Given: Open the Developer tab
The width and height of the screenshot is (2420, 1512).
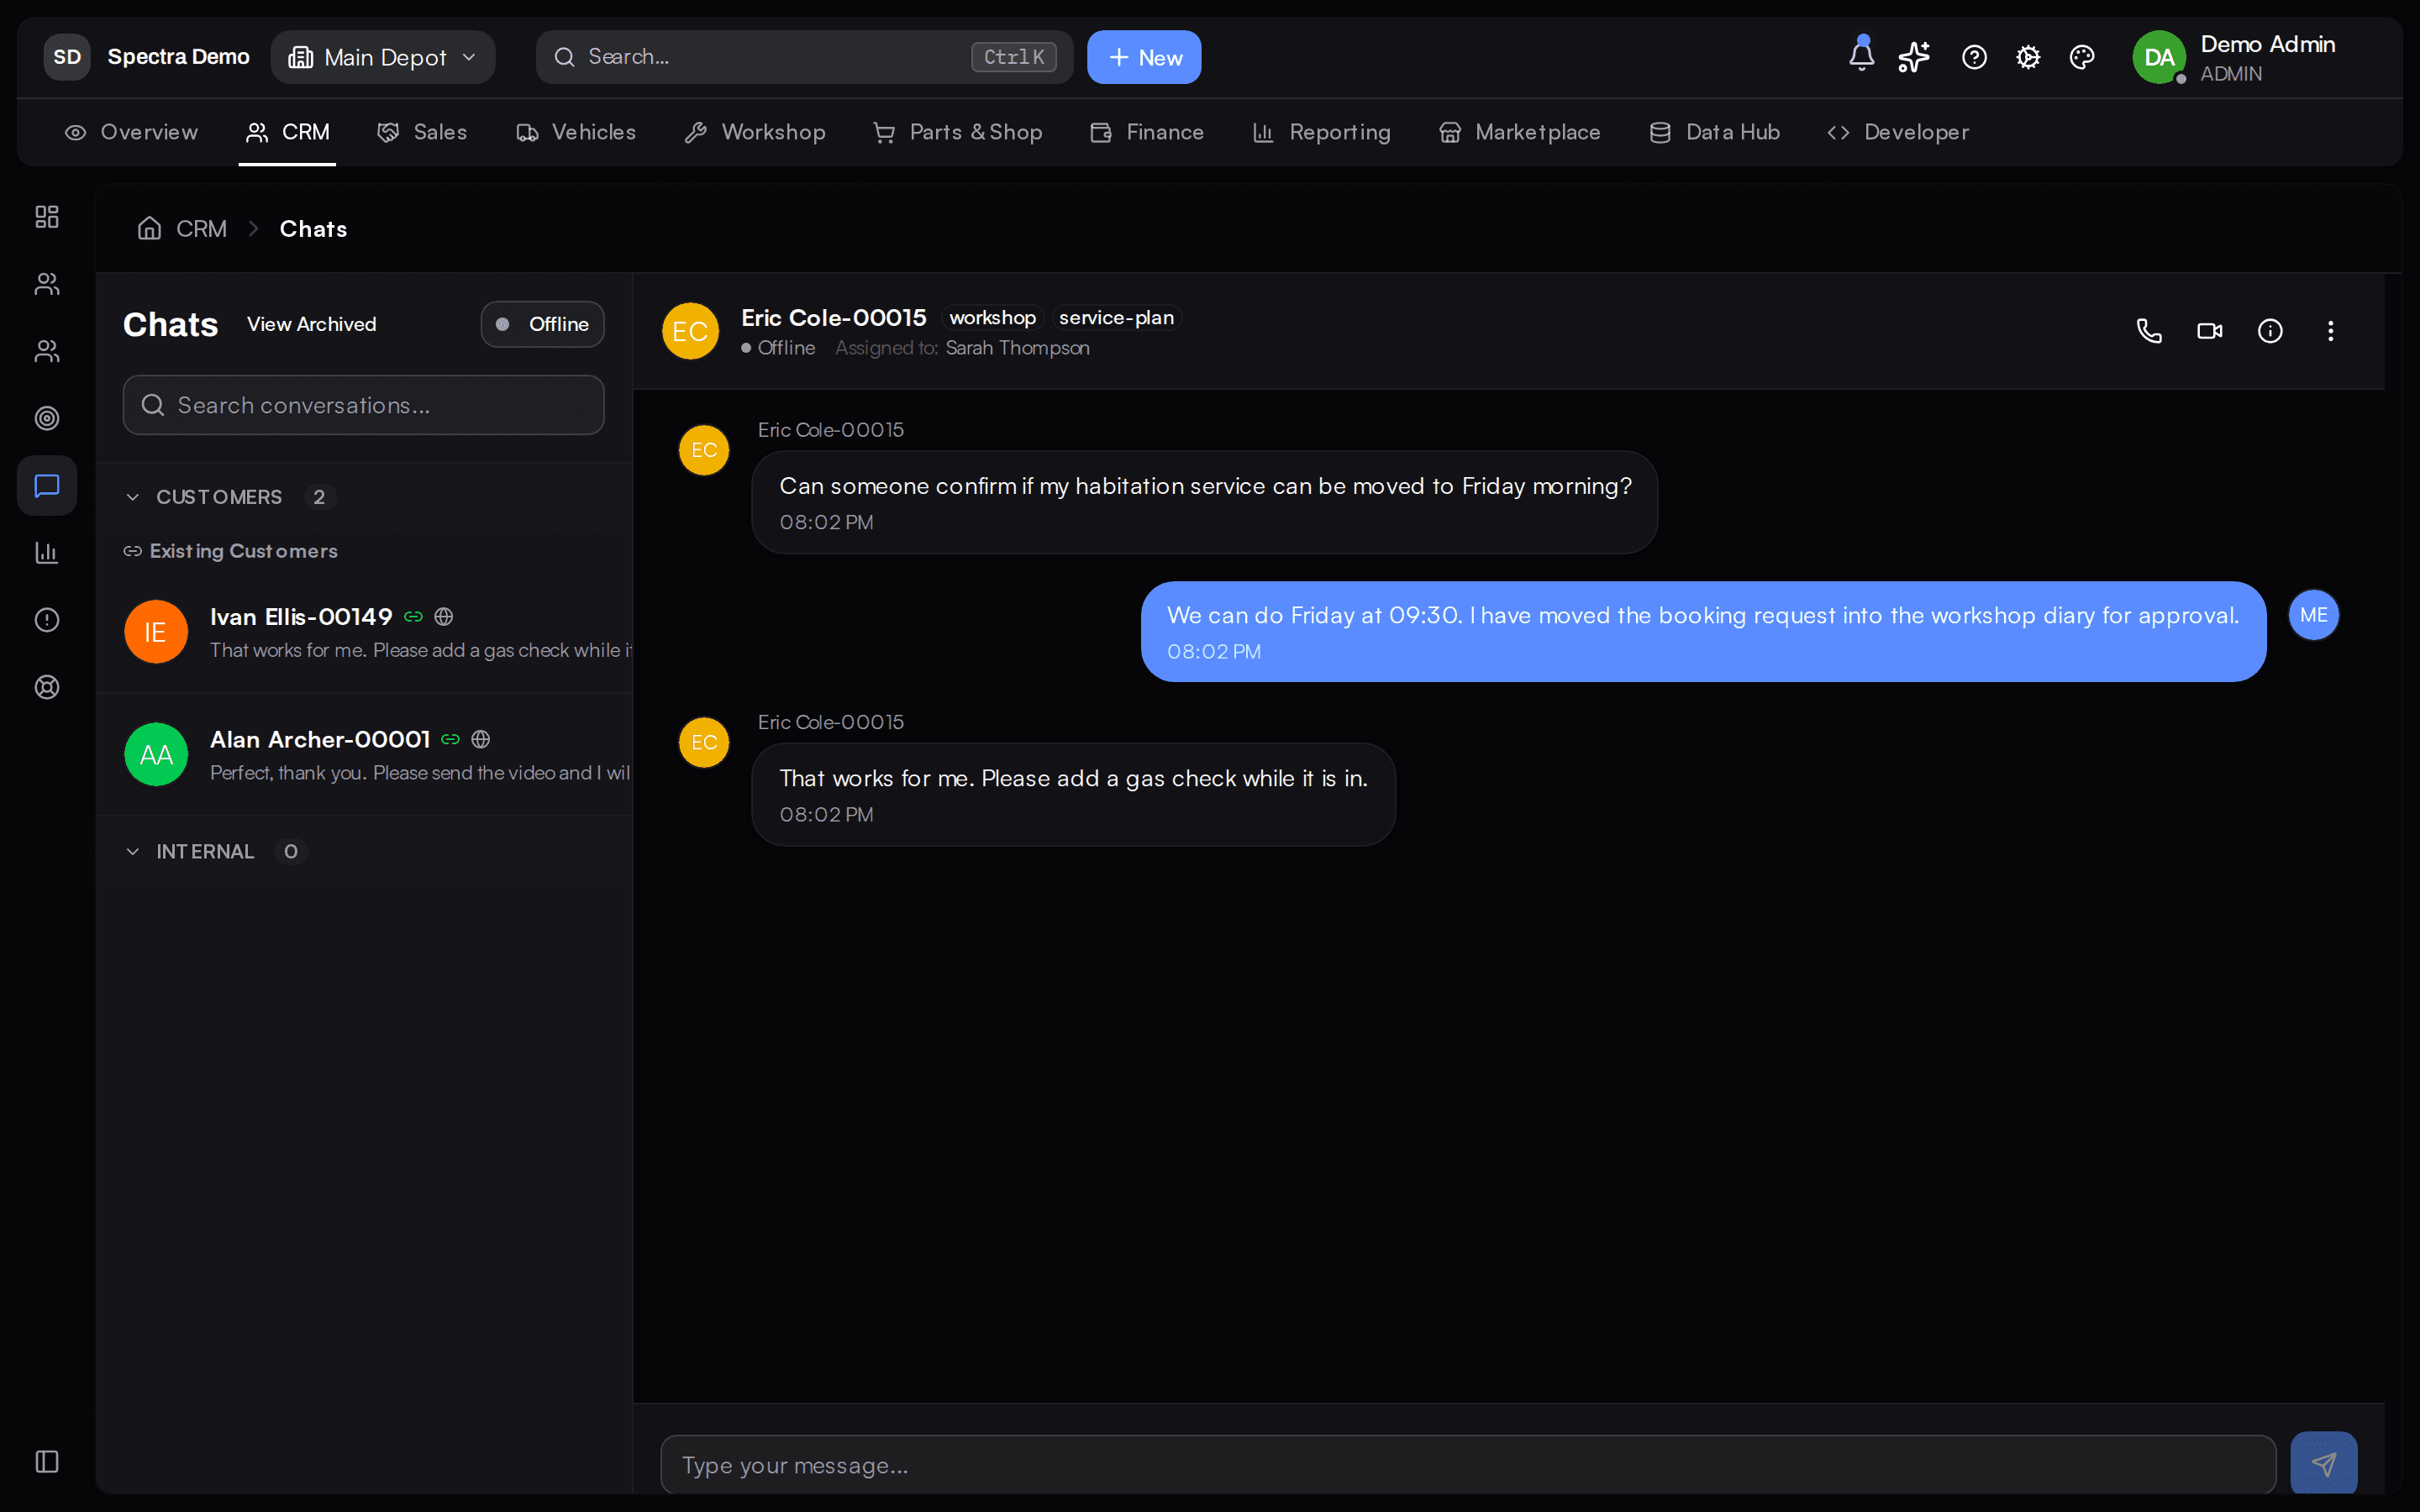Looking at the screenshot, I should (x=1898, y=132).
